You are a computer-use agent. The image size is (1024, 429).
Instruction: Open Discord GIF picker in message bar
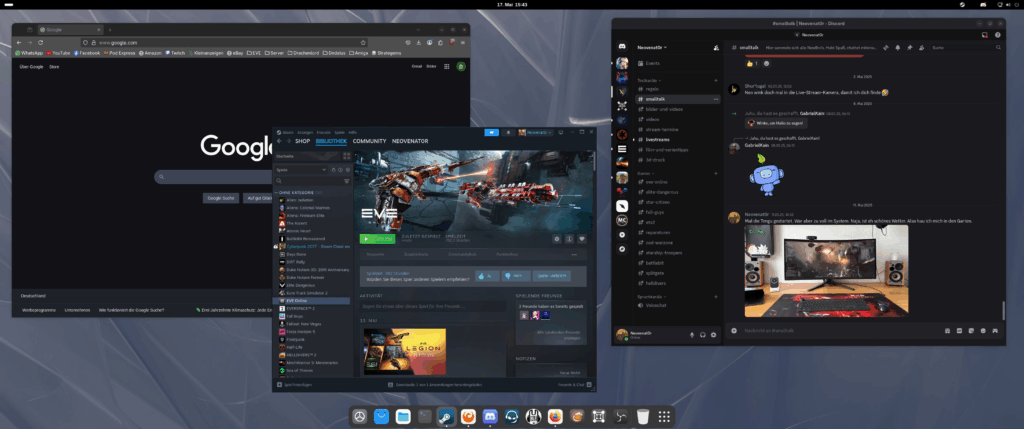point(959,331)
